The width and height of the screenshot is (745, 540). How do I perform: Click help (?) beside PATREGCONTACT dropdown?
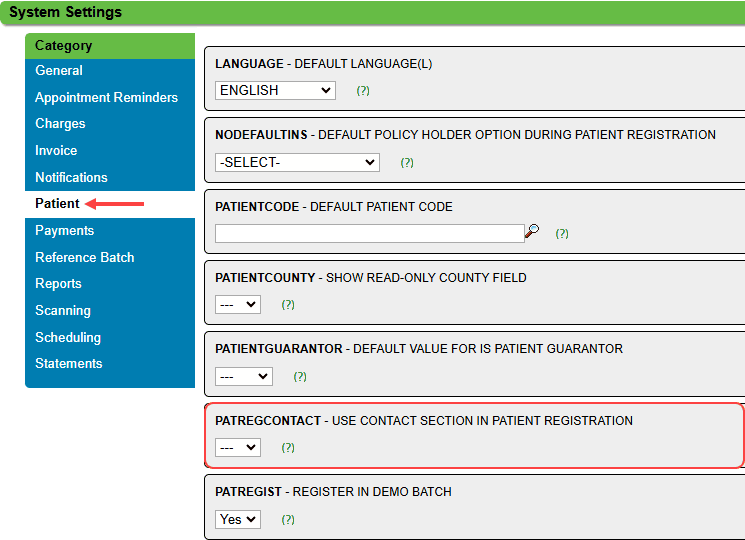288,448
